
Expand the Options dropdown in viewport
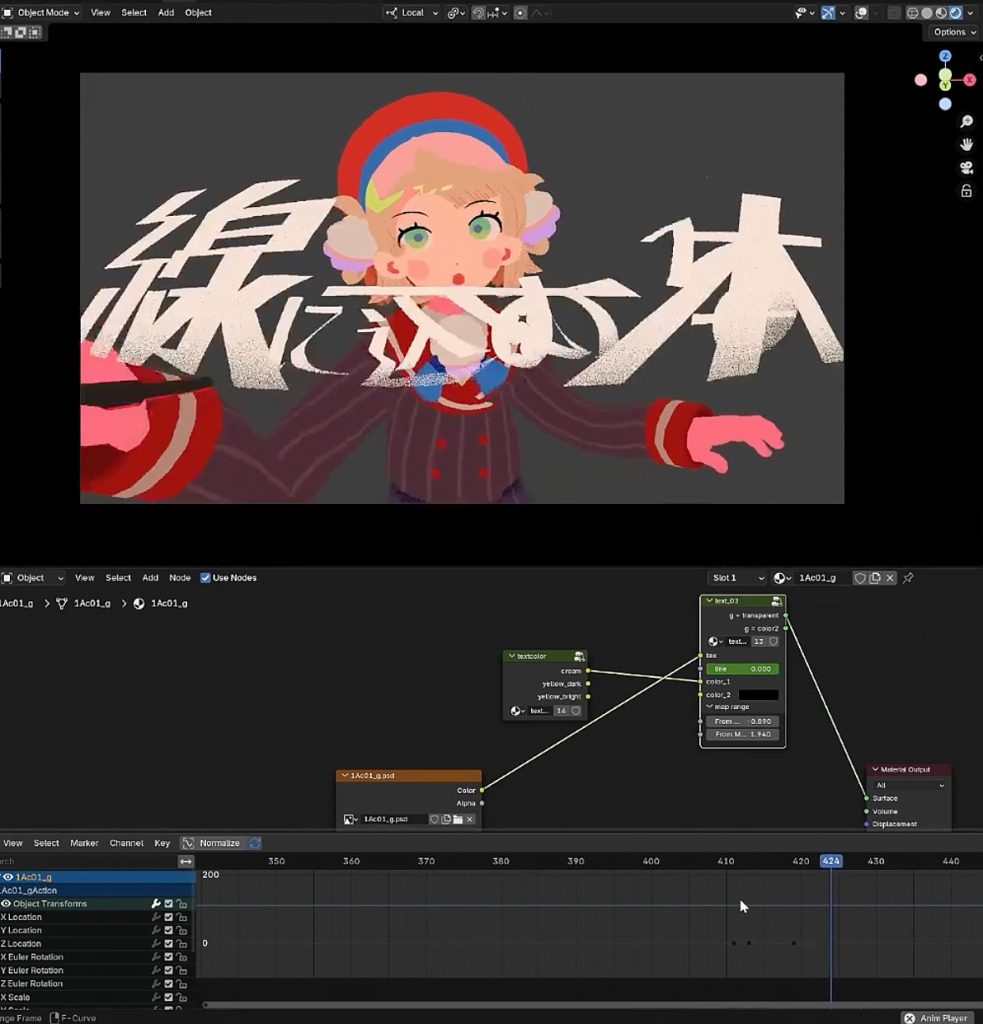click(x=953, y=32)
